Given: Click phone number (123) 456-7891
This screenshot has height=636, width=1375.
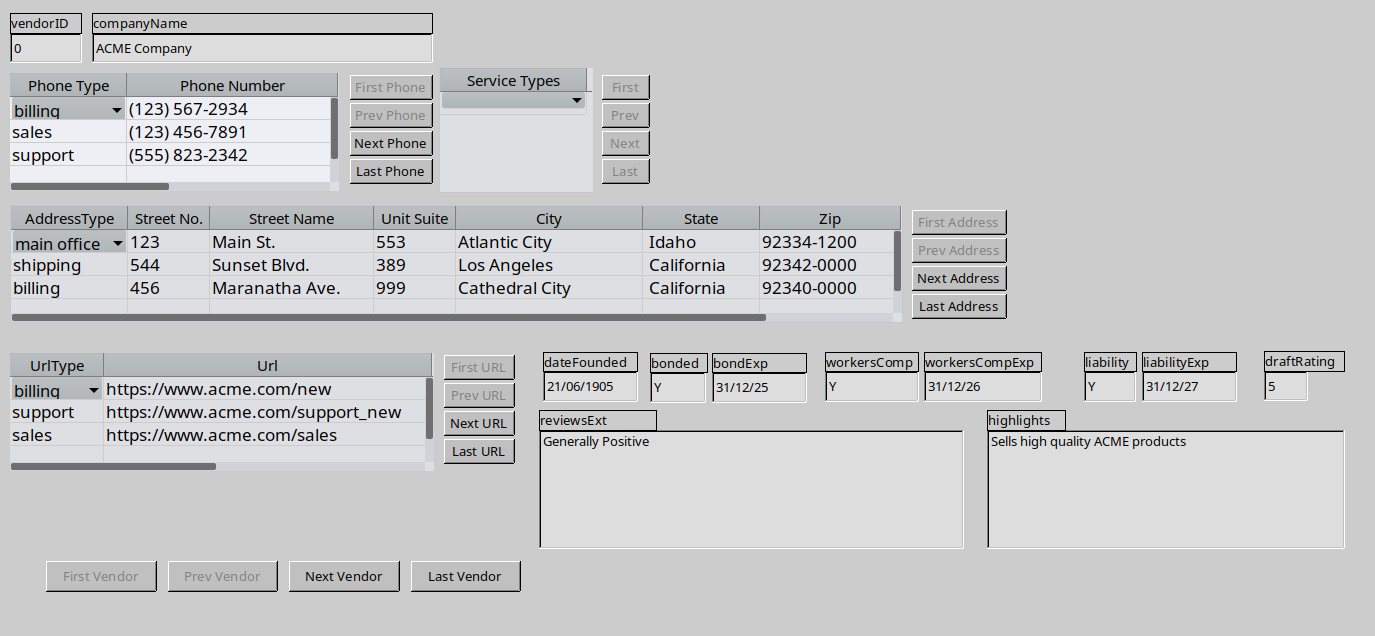Looking at the screenshot, I should (228, 132).
